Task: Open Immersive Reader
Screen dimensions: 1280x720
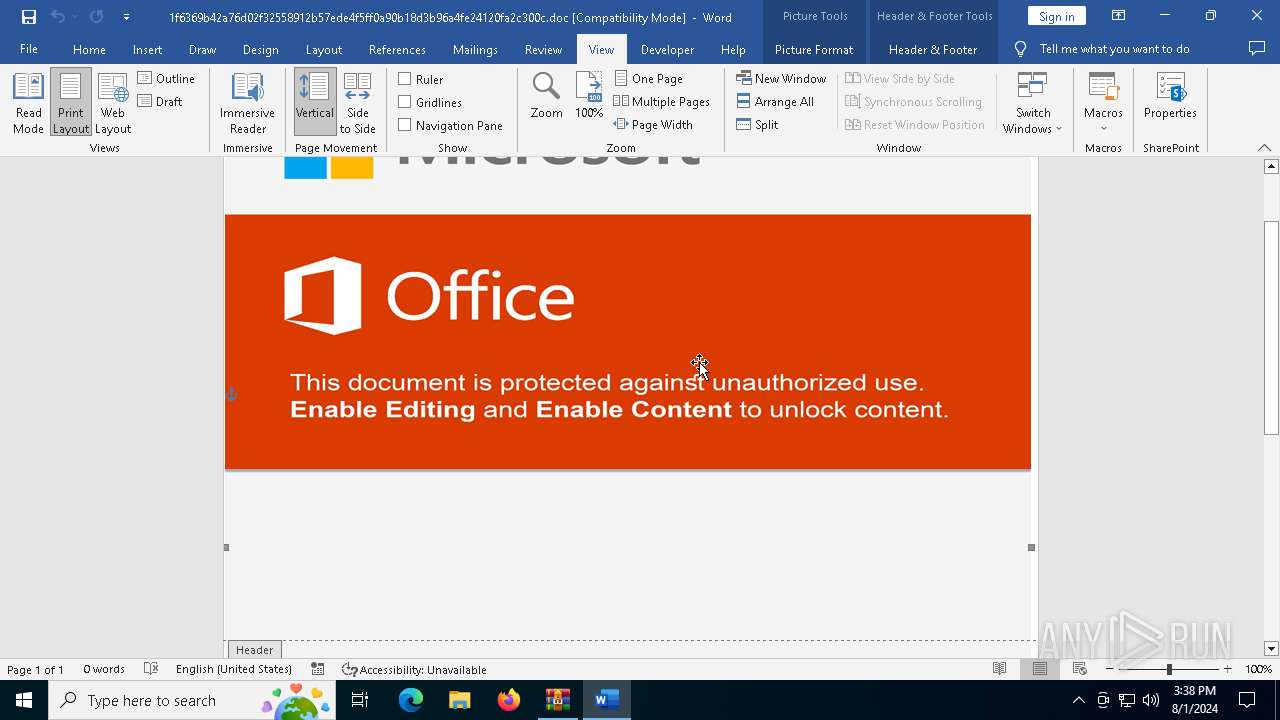Action: coord(247,103)
